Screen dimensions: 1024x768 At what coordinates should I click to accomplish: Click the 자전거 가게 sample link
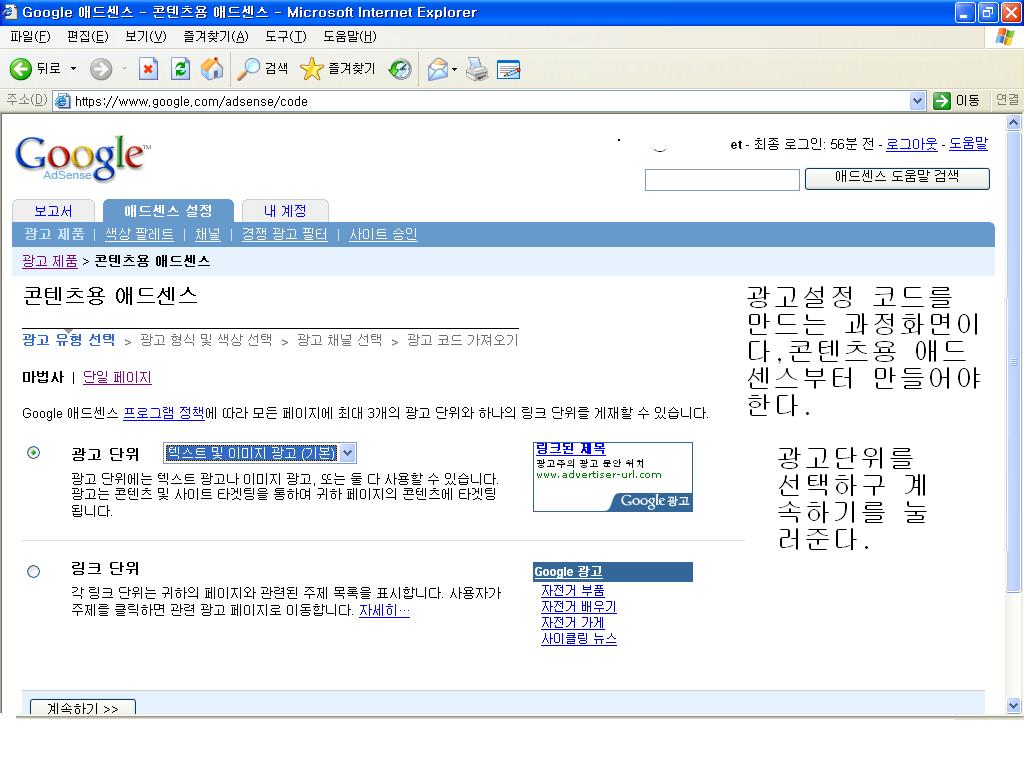point(573,622)
